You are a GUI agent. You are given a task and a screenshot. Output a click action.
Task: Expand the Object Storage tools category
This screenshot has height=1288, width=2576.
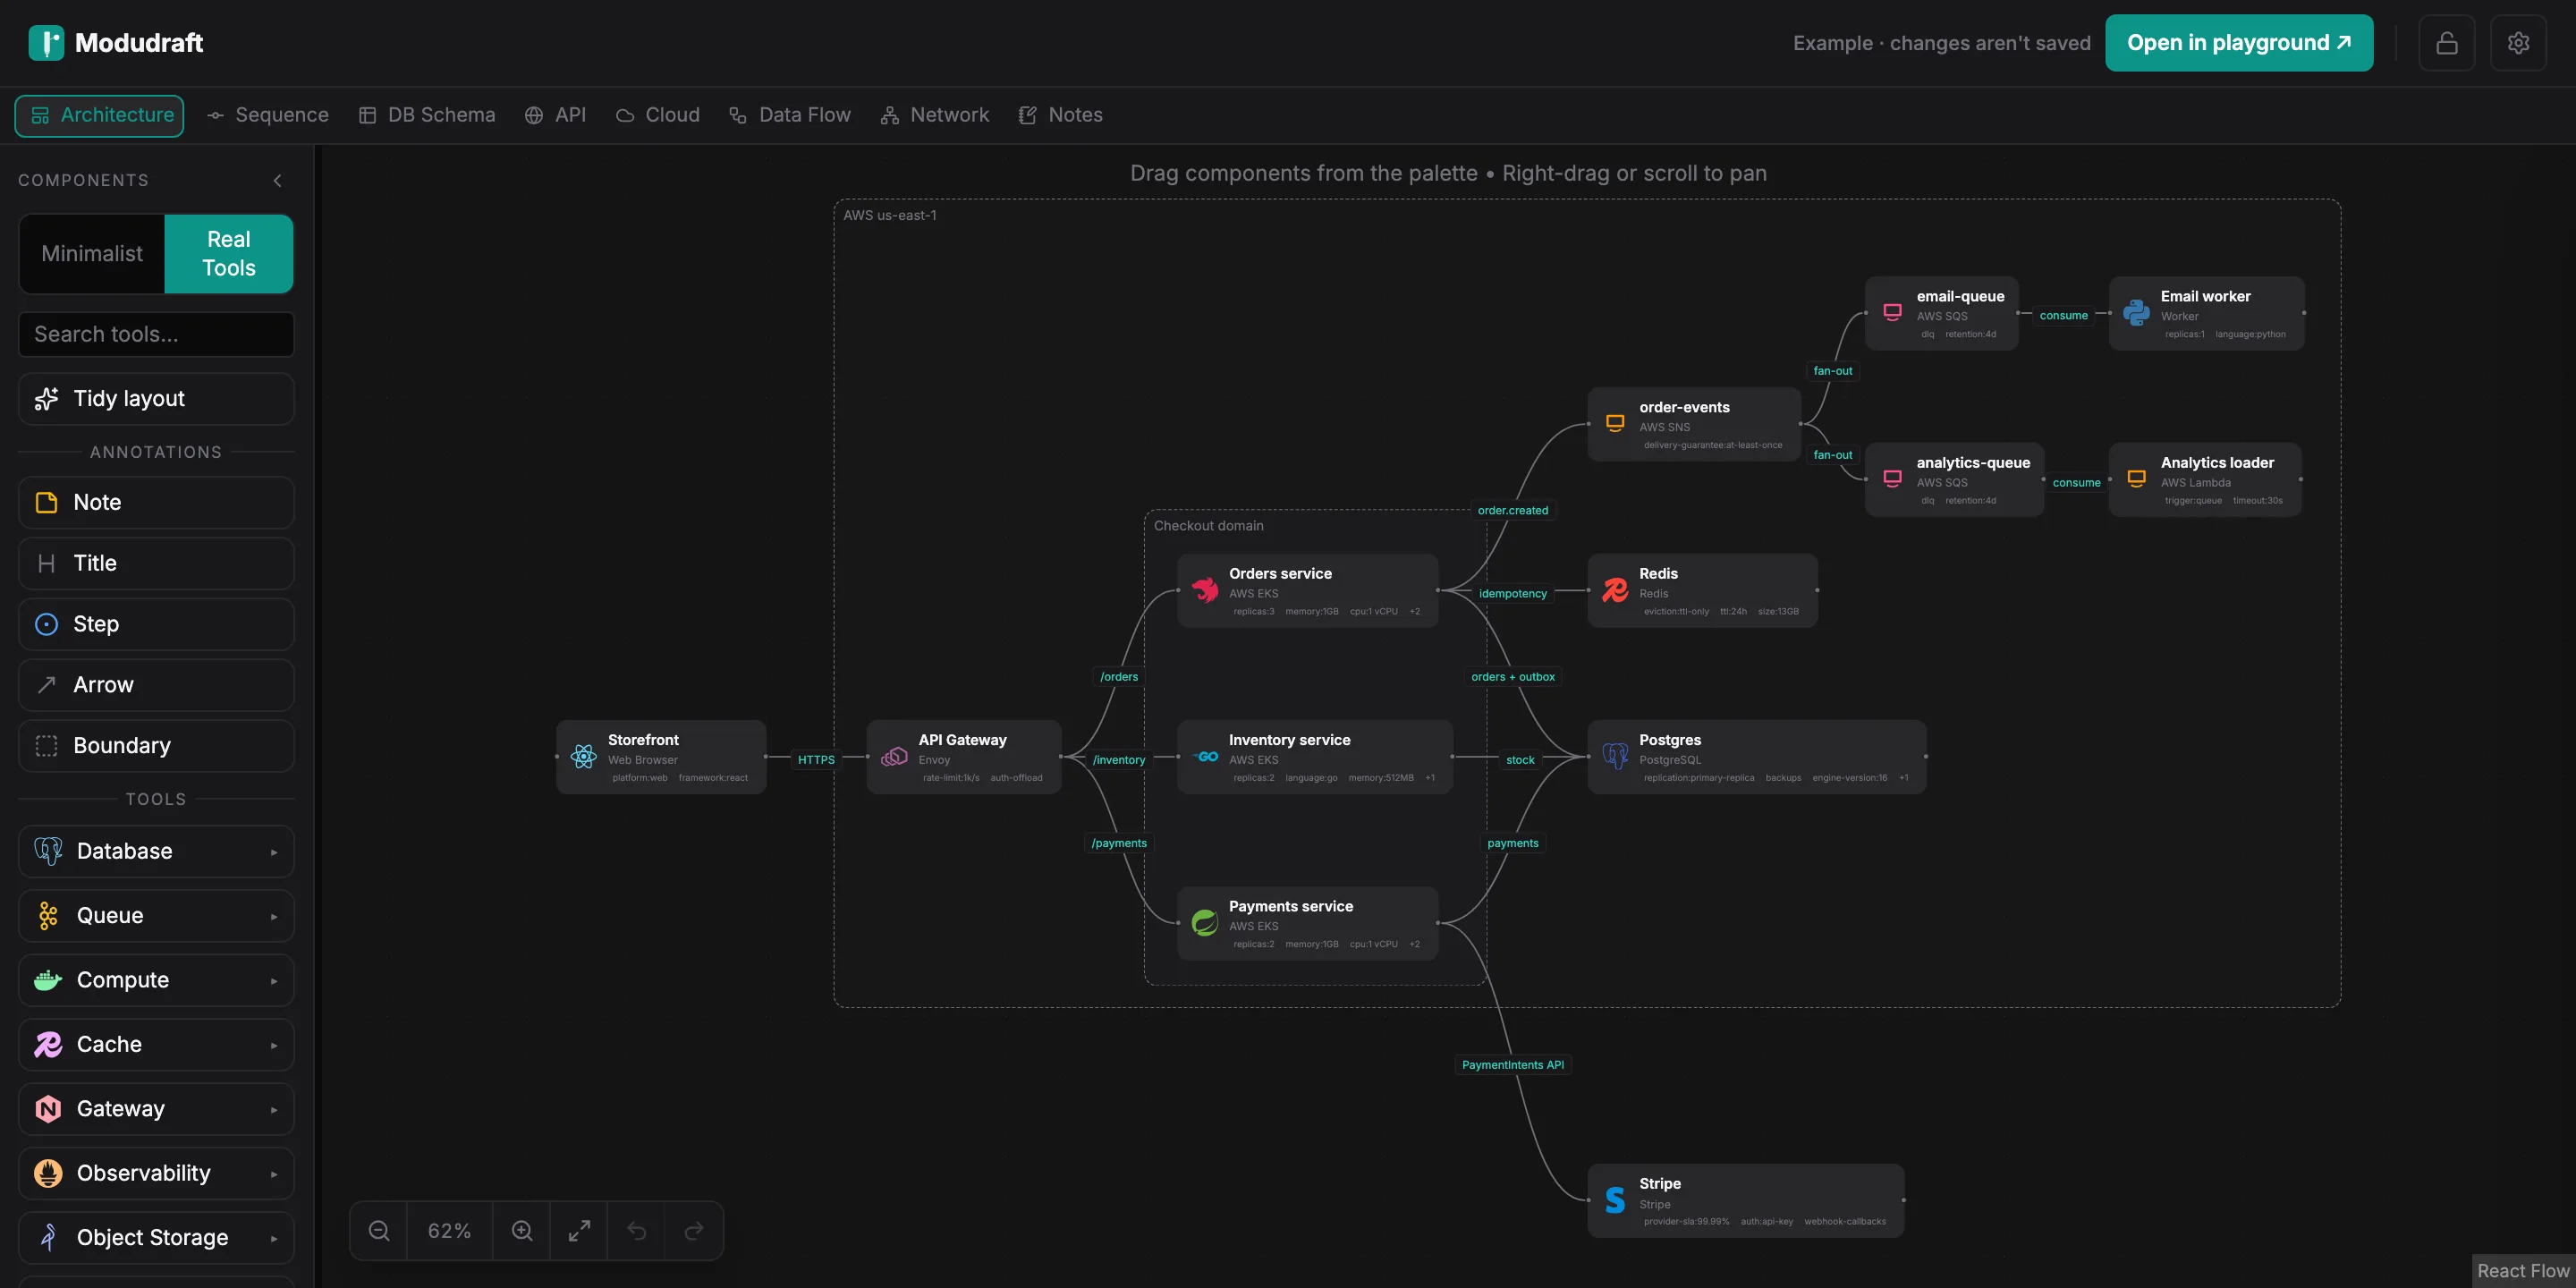point(156,1238)
